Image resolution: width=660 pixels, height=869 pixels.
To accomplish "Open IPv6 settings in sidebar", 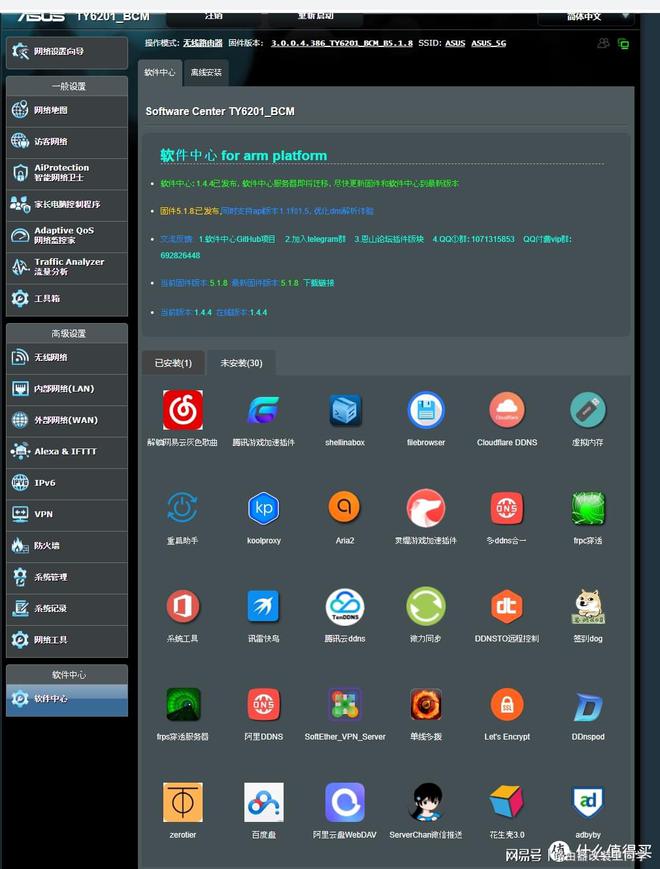I will point(66,483).
